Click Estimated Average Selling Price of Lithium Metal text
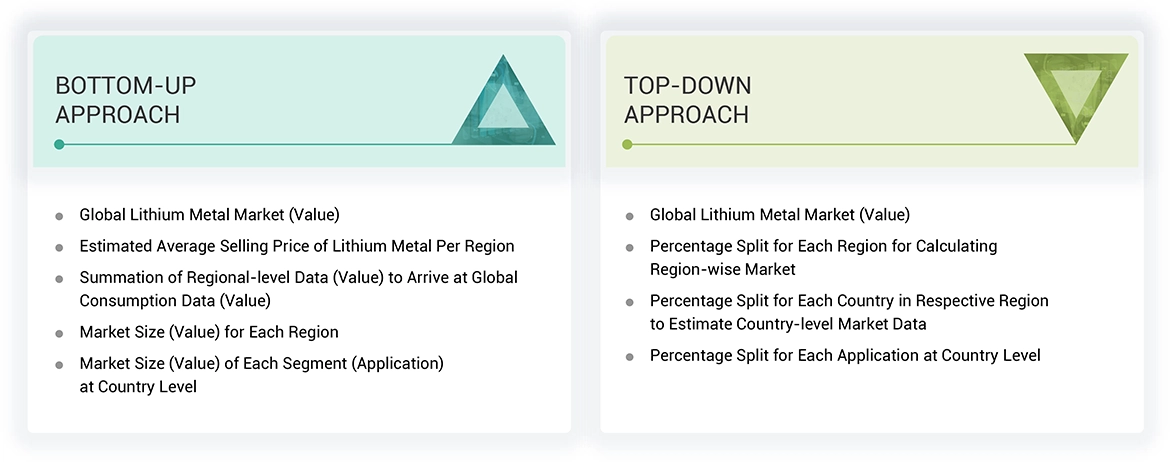Image resolution: width=1170 pixels, height=462 pixels. tap(297, 246)
